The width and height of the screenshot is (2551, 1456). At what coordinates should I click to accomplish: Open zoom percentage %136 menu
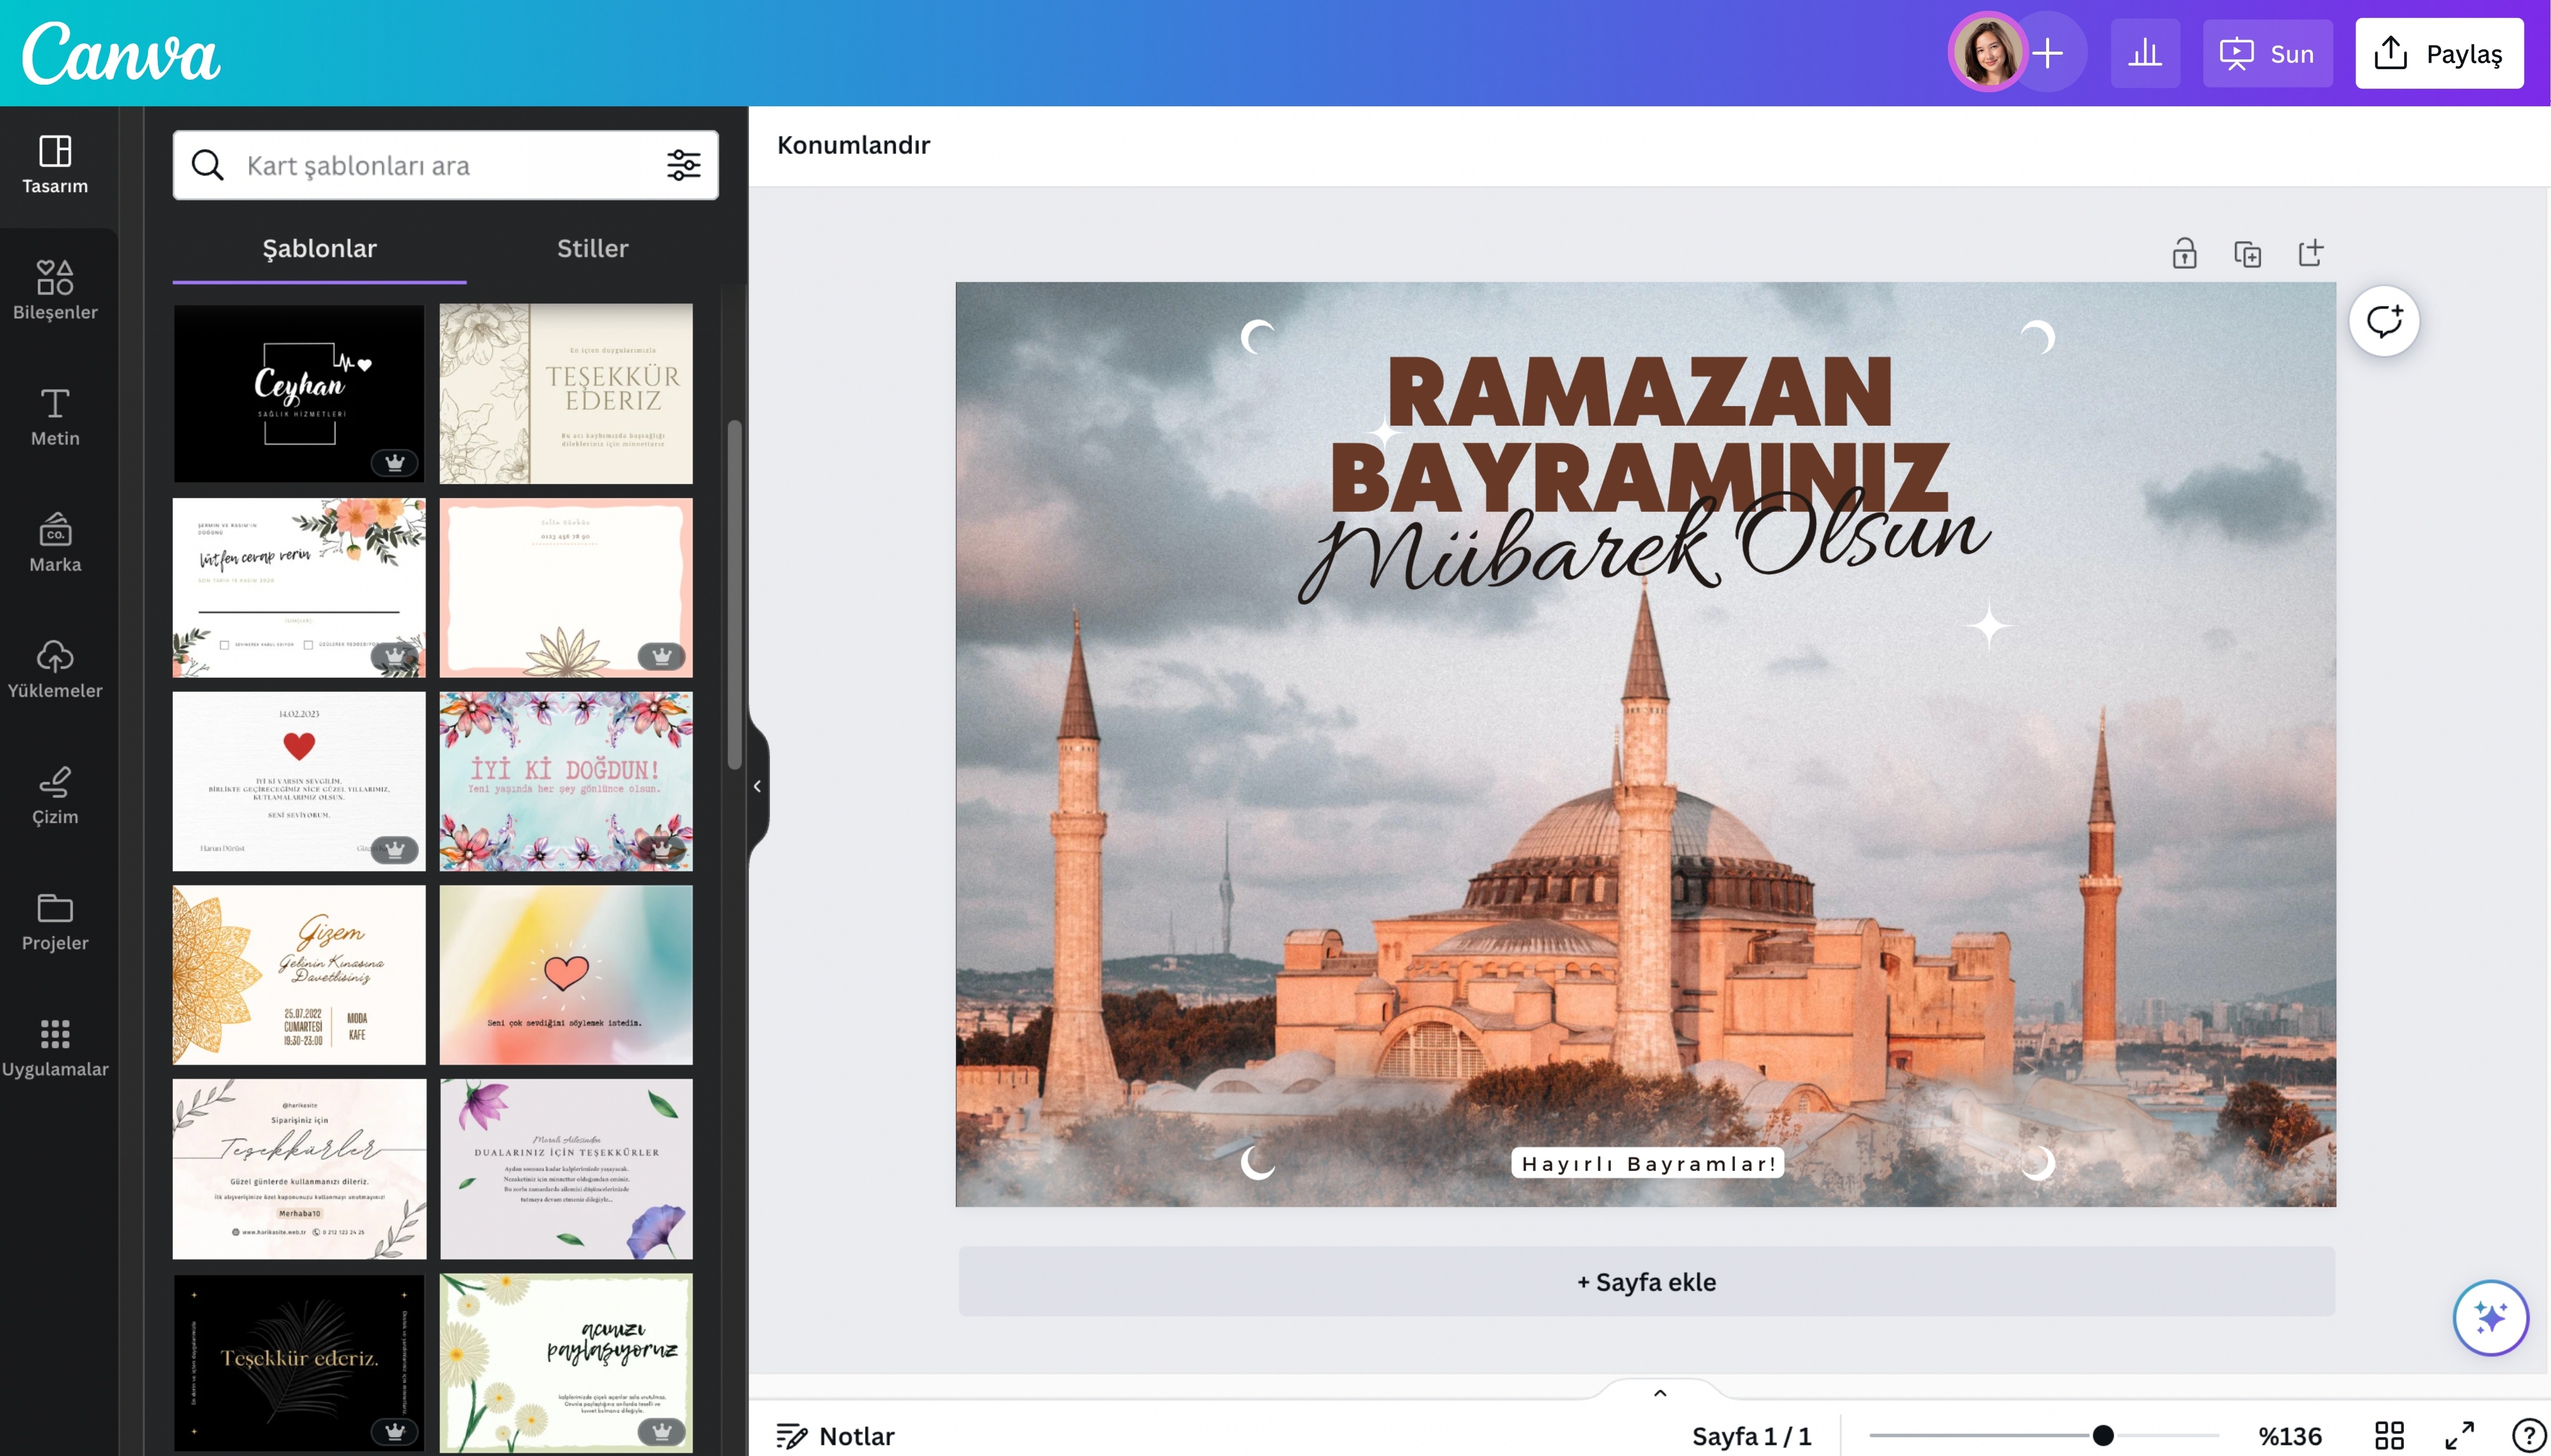pos(2290,1436)
